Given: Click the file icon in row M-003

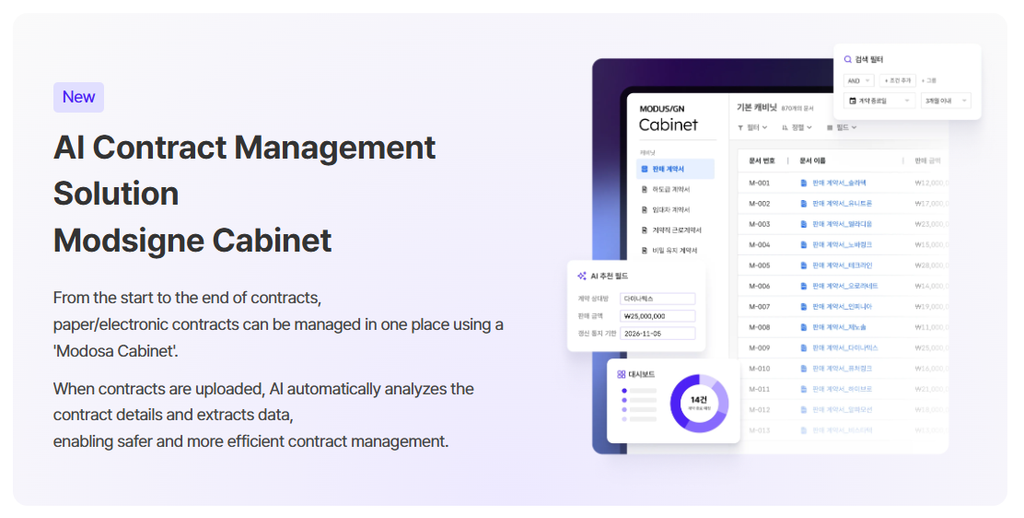Looking at the screenshot, I should point(804,224).
